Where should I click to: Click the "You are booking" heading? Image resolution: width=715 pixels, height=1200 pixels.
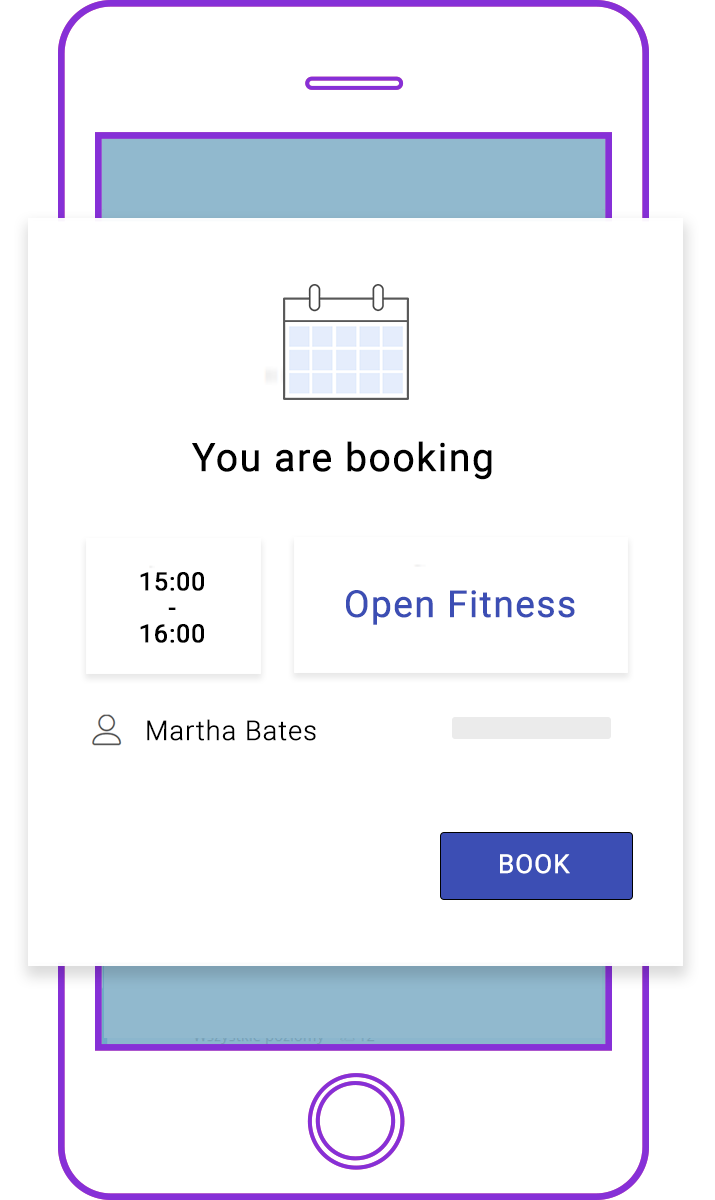343,458
